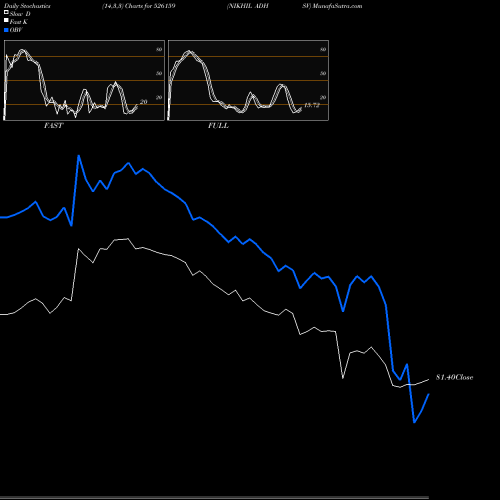Open the FULL stochastic thumbnail chart

click(248, 80)
